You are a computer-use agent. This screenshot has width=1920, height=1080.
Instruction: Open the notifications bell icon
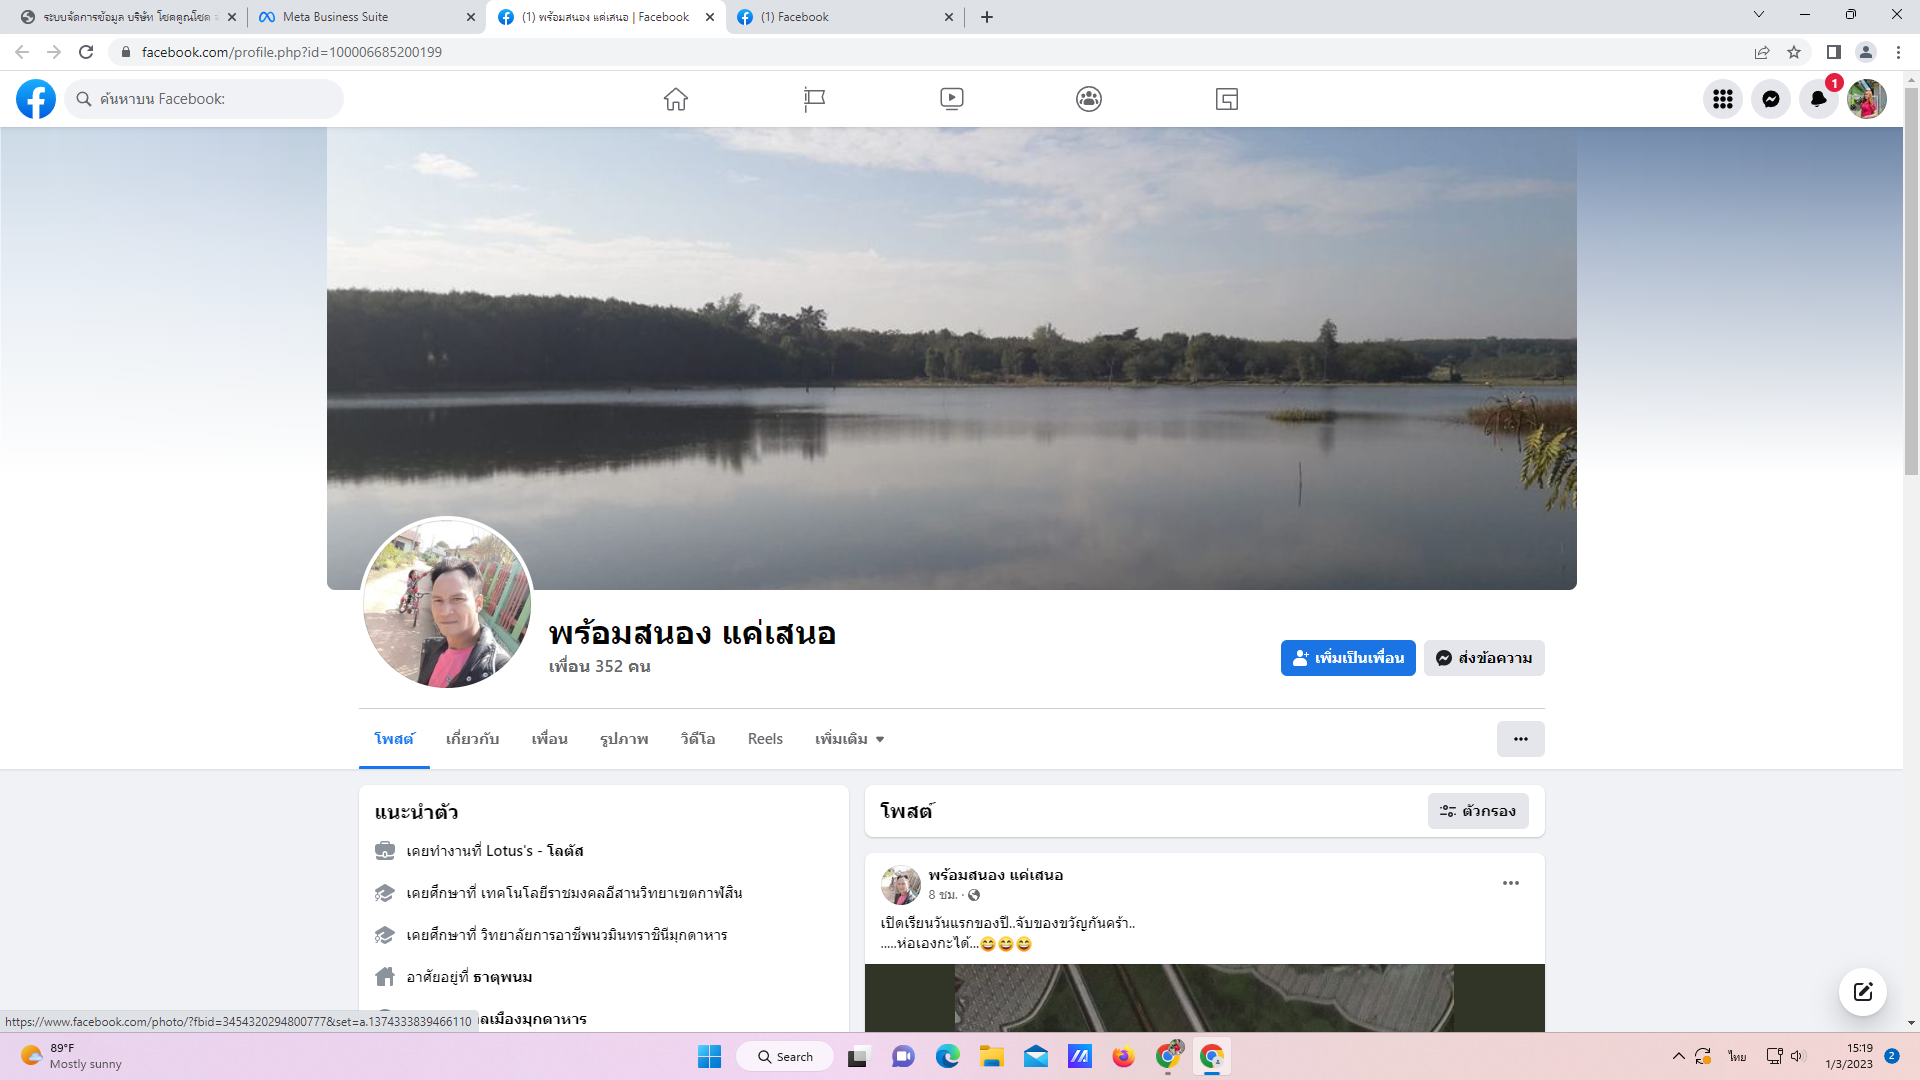[1818, 99]
